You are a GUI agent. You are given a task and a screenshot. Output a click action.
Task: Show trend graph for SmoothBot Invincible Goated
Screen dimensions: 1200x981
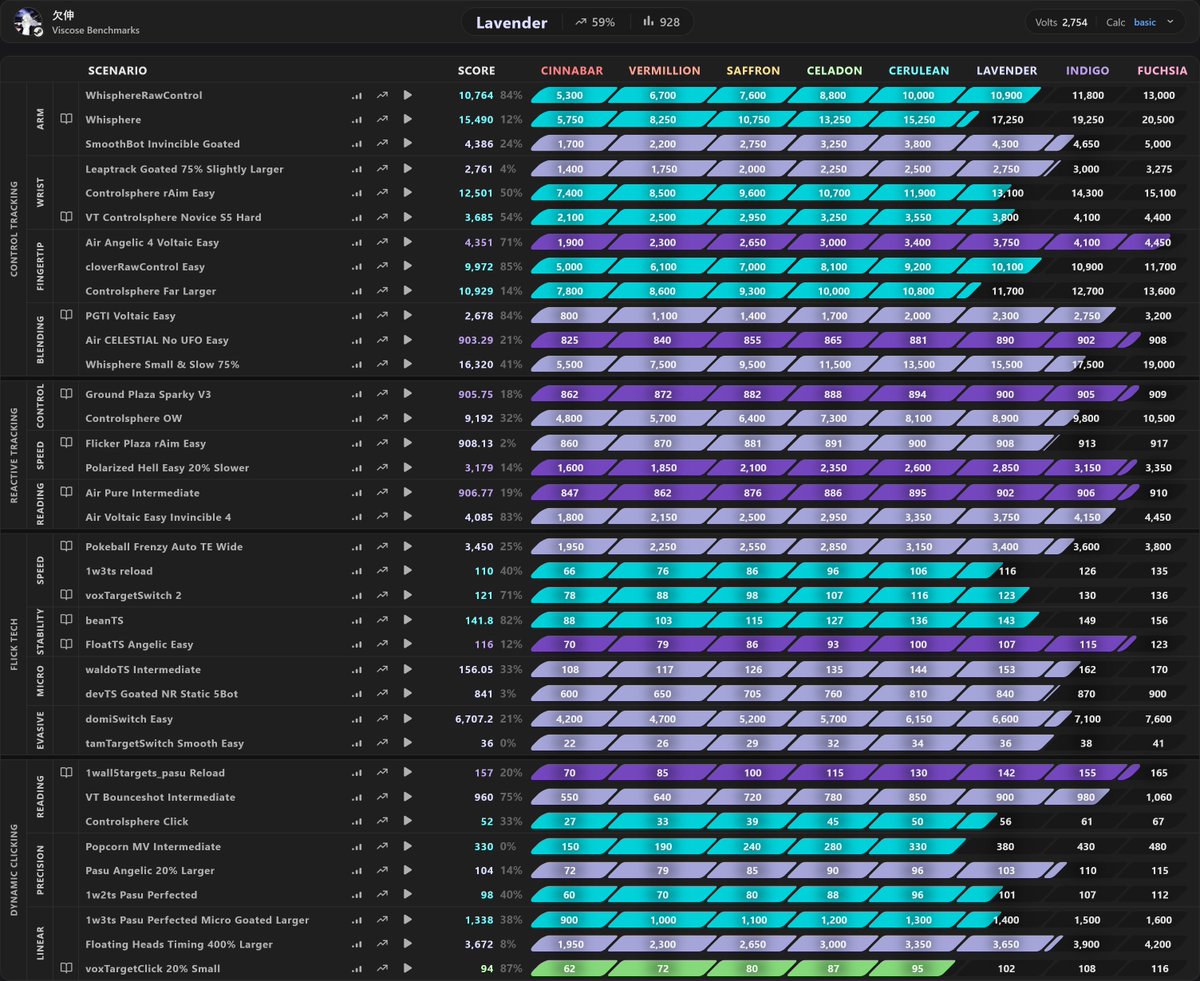[x=382, y=144]
